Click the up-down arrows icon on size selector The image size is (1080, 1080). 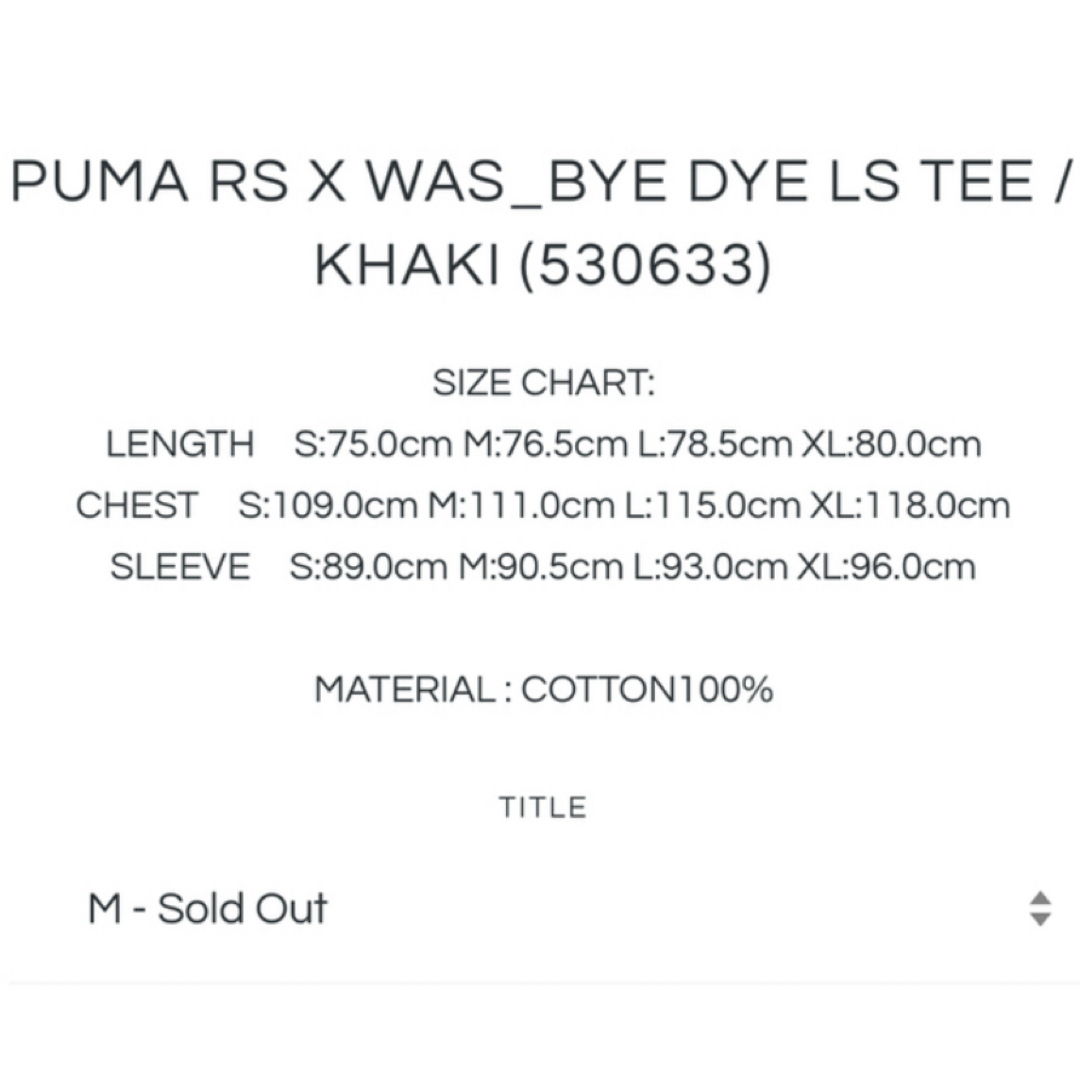[1039, 908]
